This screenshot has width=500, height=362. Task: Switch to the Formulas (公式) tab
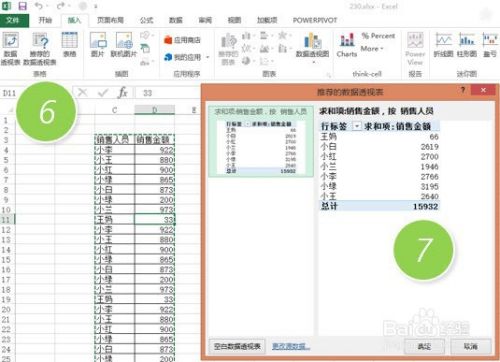click(x=146, y=20)
